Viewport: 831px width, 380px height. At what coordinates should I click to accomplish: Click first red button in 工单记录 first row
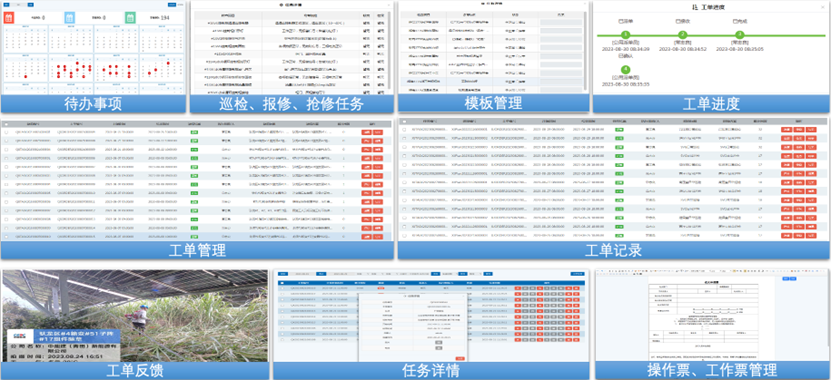point(786,129)
